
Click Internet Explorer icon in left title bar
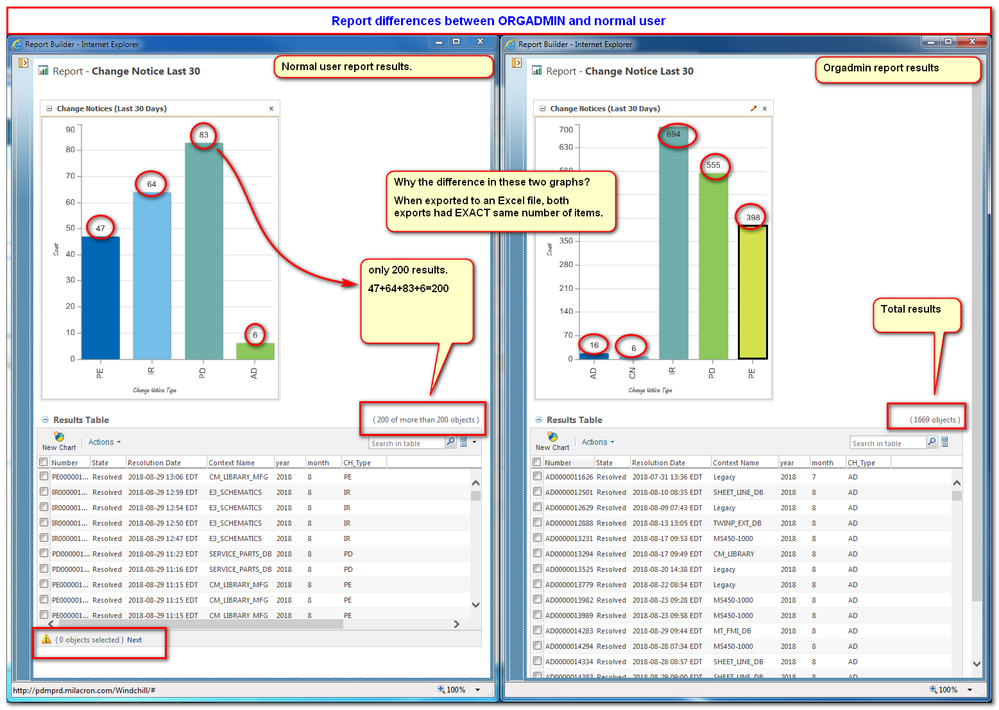point(17,44)
